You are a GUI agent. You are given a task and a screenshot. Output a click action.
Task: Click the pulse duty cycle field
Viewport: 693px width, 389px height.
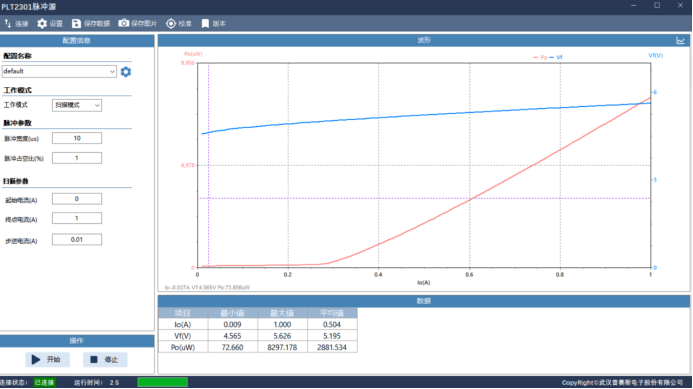77,158
